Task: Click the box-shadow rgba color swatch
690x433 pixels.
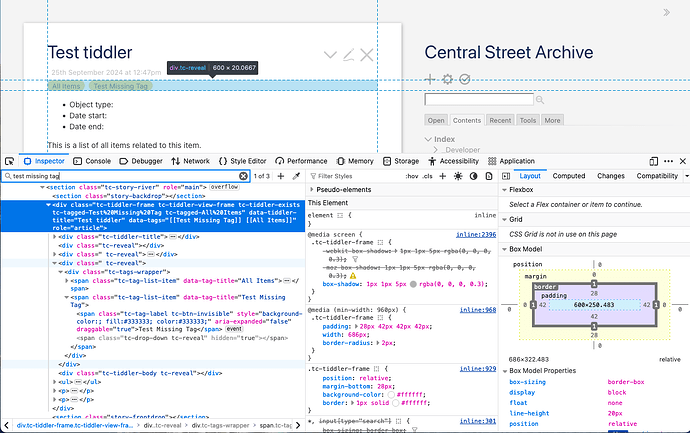Action: (x=413, y=284)
